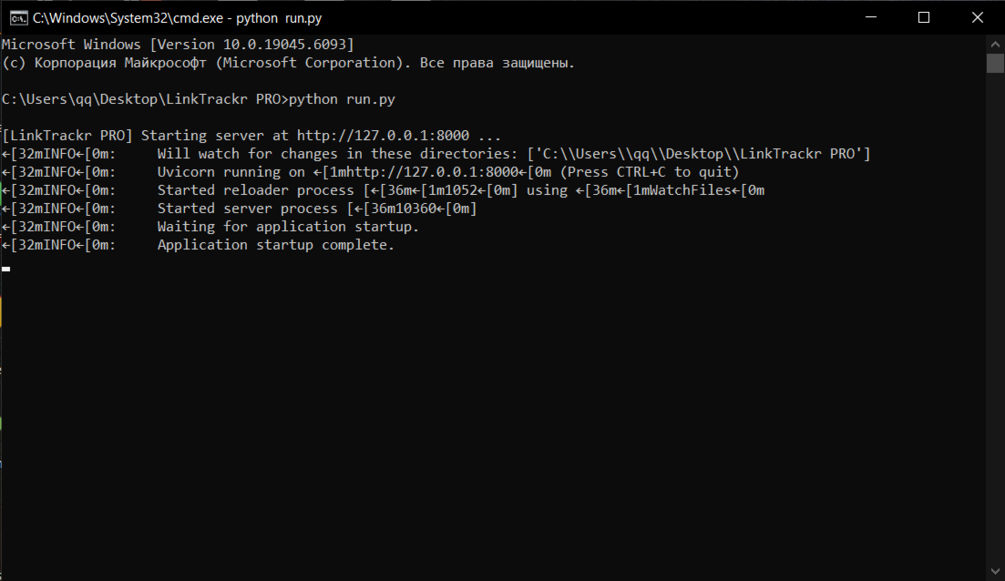Click the 'Press CTRL+C to quit' text
This screenshot has height=581, width=1005.
652,172
